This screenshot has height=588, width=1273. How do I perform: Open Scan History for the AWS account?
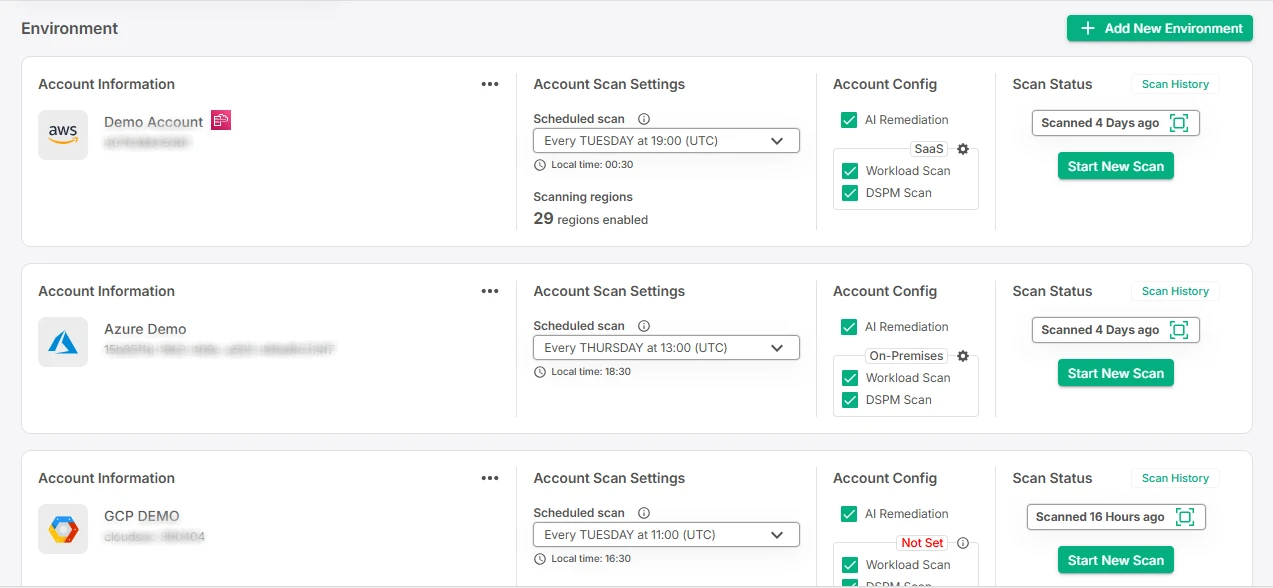coord(1175,84)
